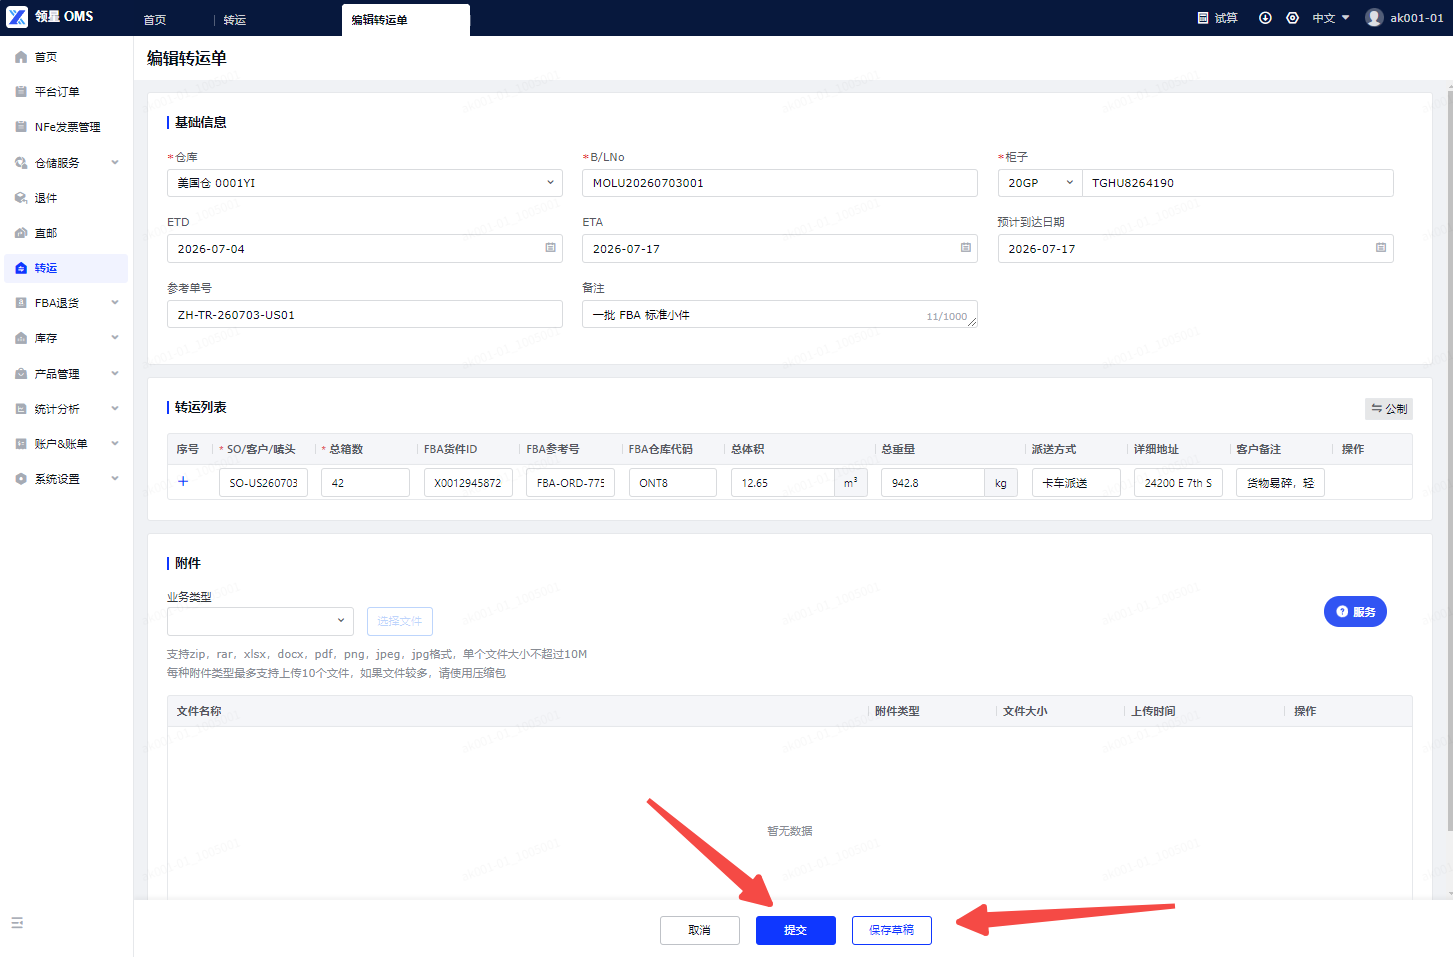Select 转运 in the sidebar
Screen dimensions: 1453x957
tap(66, 268)
